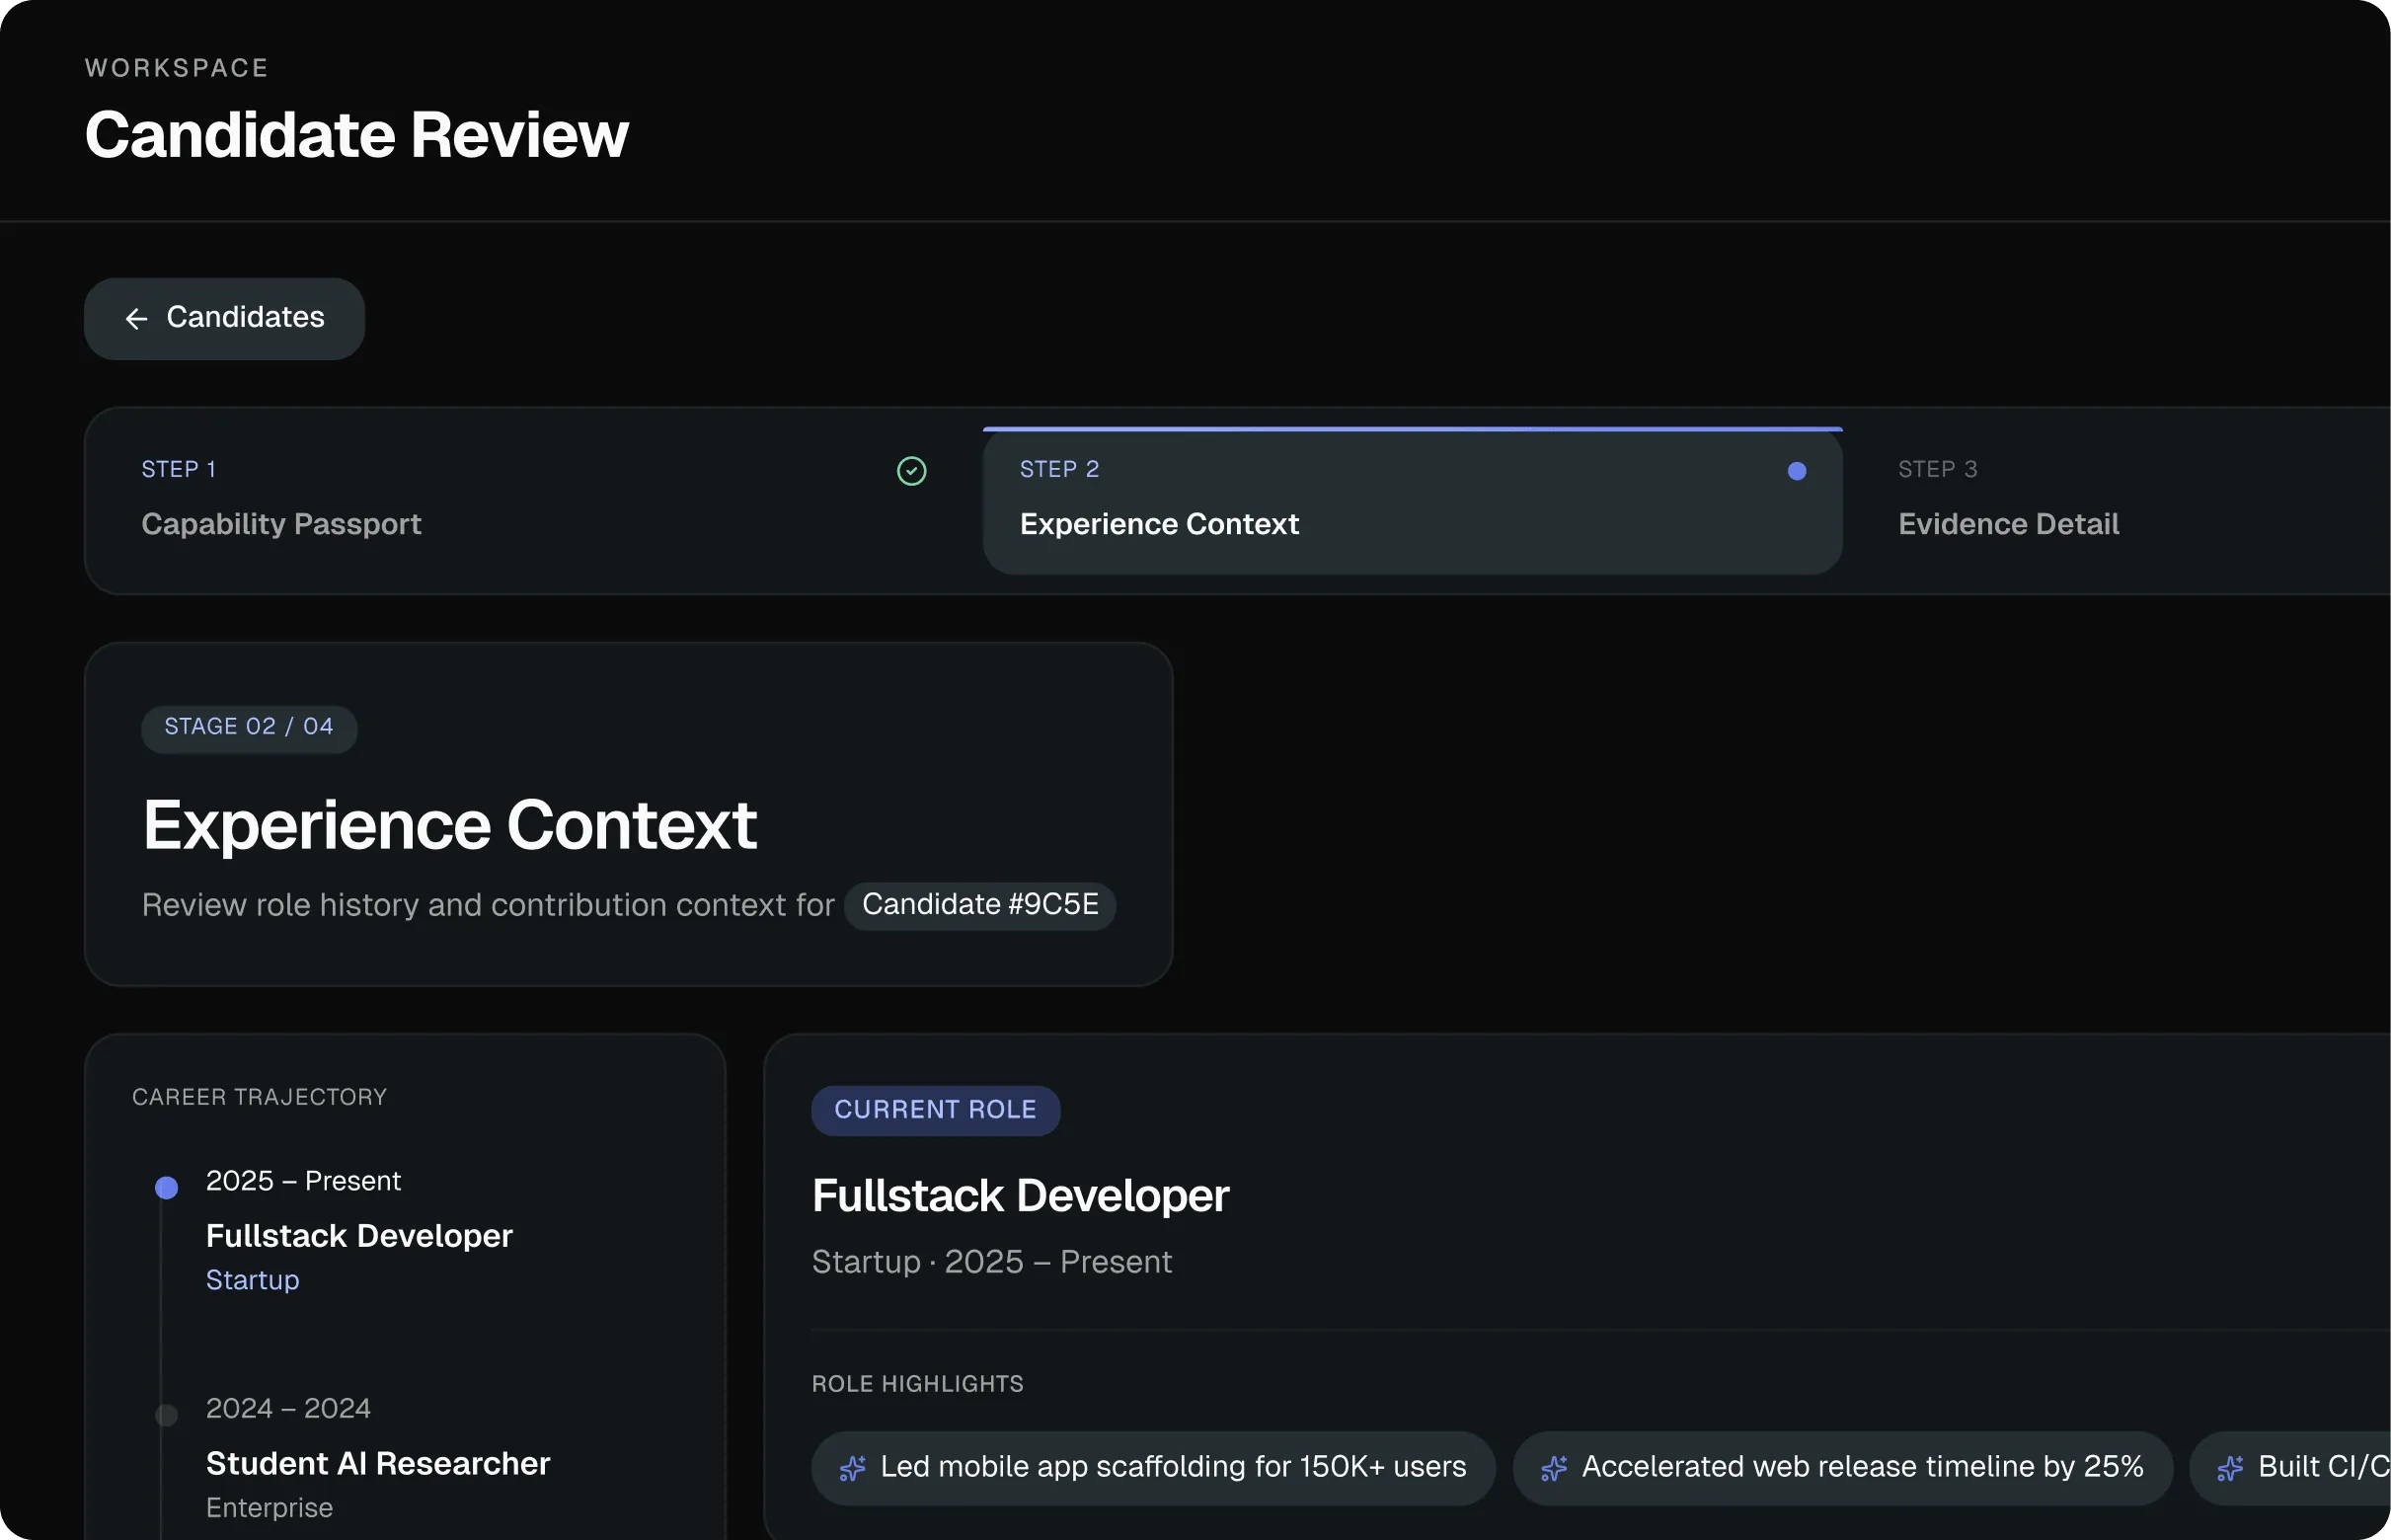This screenshot has width=2391, height=1540.
Task: Click the Fullstack Developer current role heading
Action: [1020, 1196]
